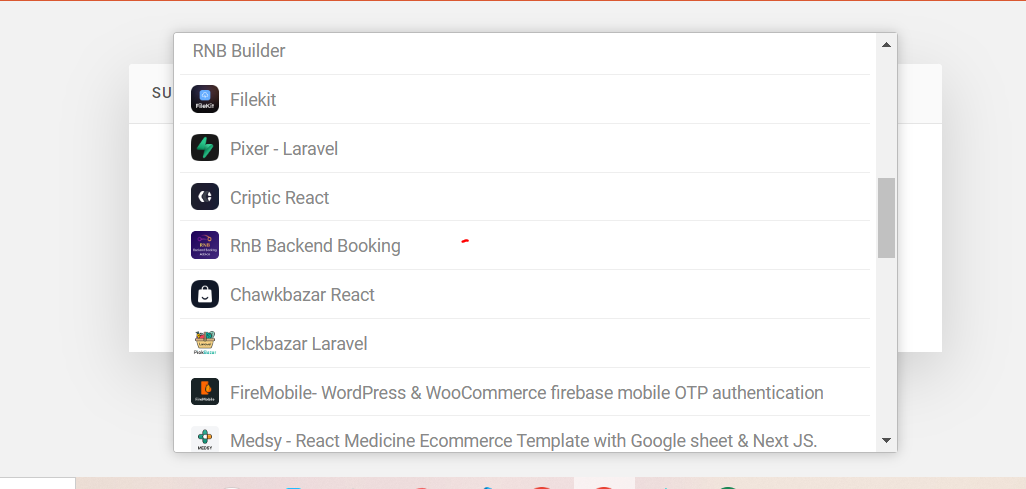Image resolution: width=1026 pixels, height=489 pixels.
Task: Click the scrollbar up arrow
Action: pos(887,45)
